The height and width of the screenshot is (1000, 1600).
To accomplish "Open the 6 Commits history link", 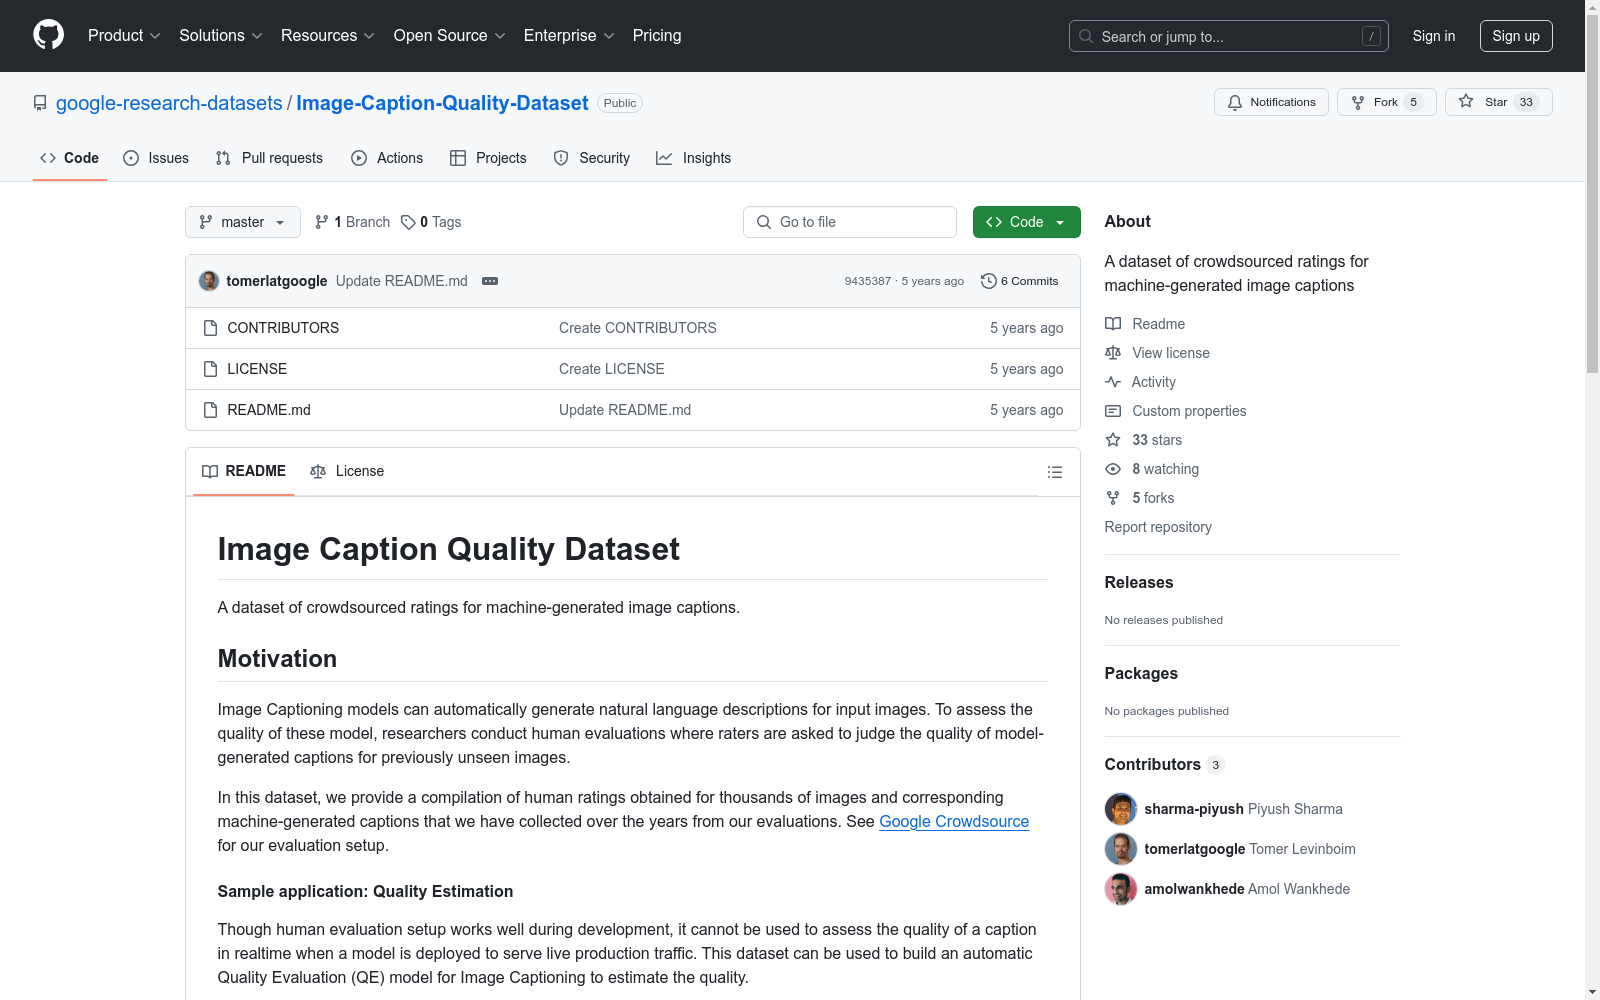I will point(1020,281).
